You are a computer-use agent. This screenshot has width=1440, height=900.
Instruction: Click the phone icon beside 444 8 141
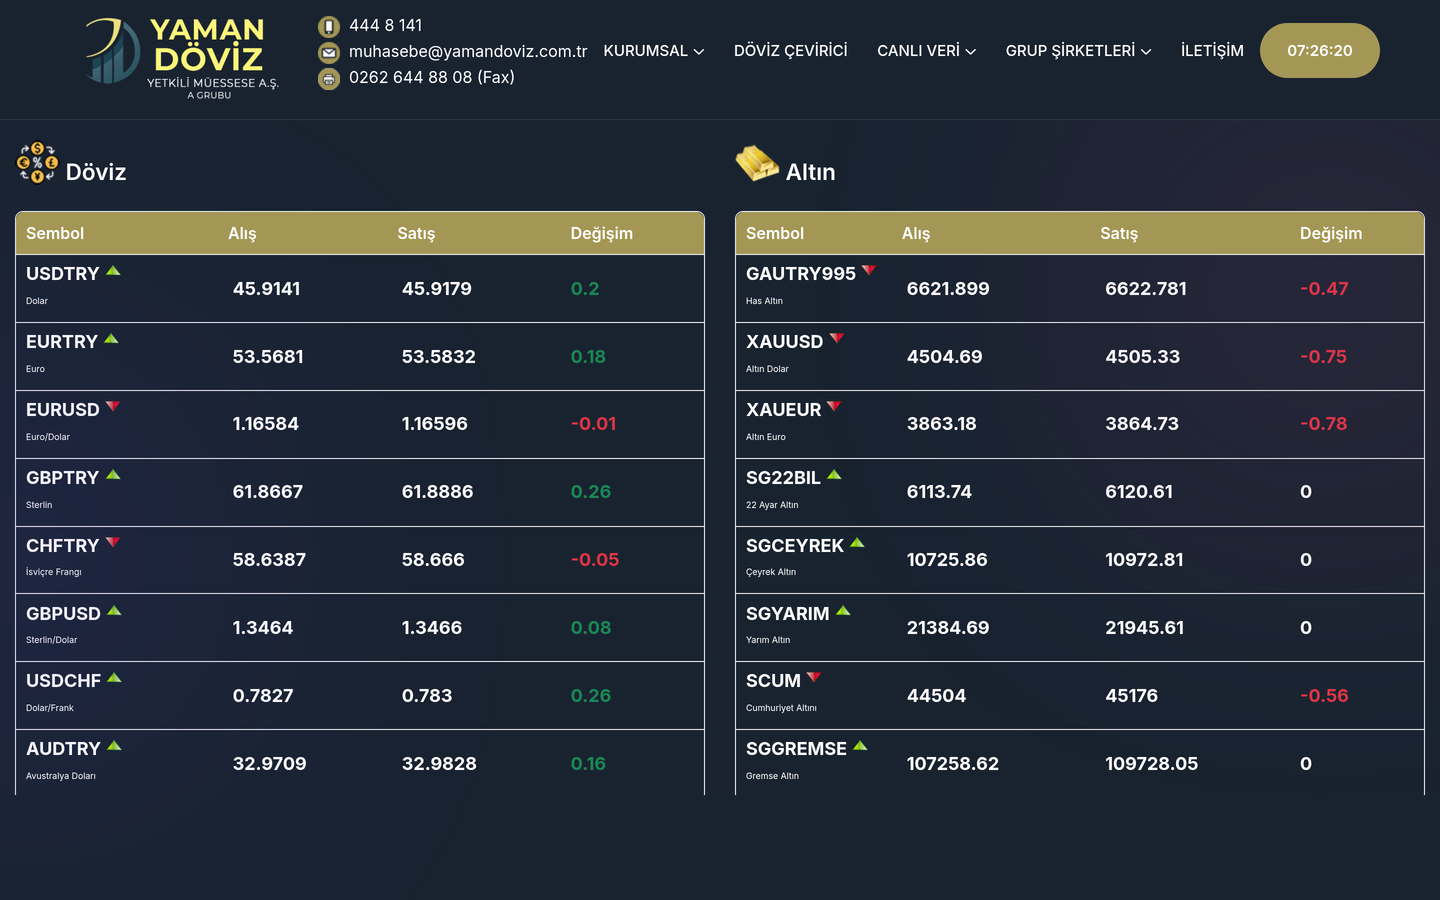click(329, 26)
